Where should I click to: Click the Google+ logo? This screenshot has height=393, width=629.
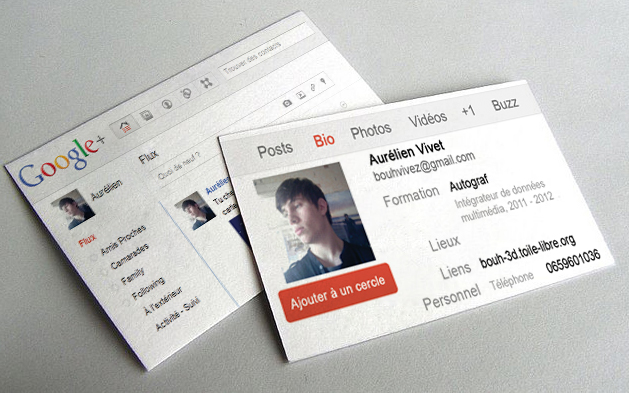point(61,162)
